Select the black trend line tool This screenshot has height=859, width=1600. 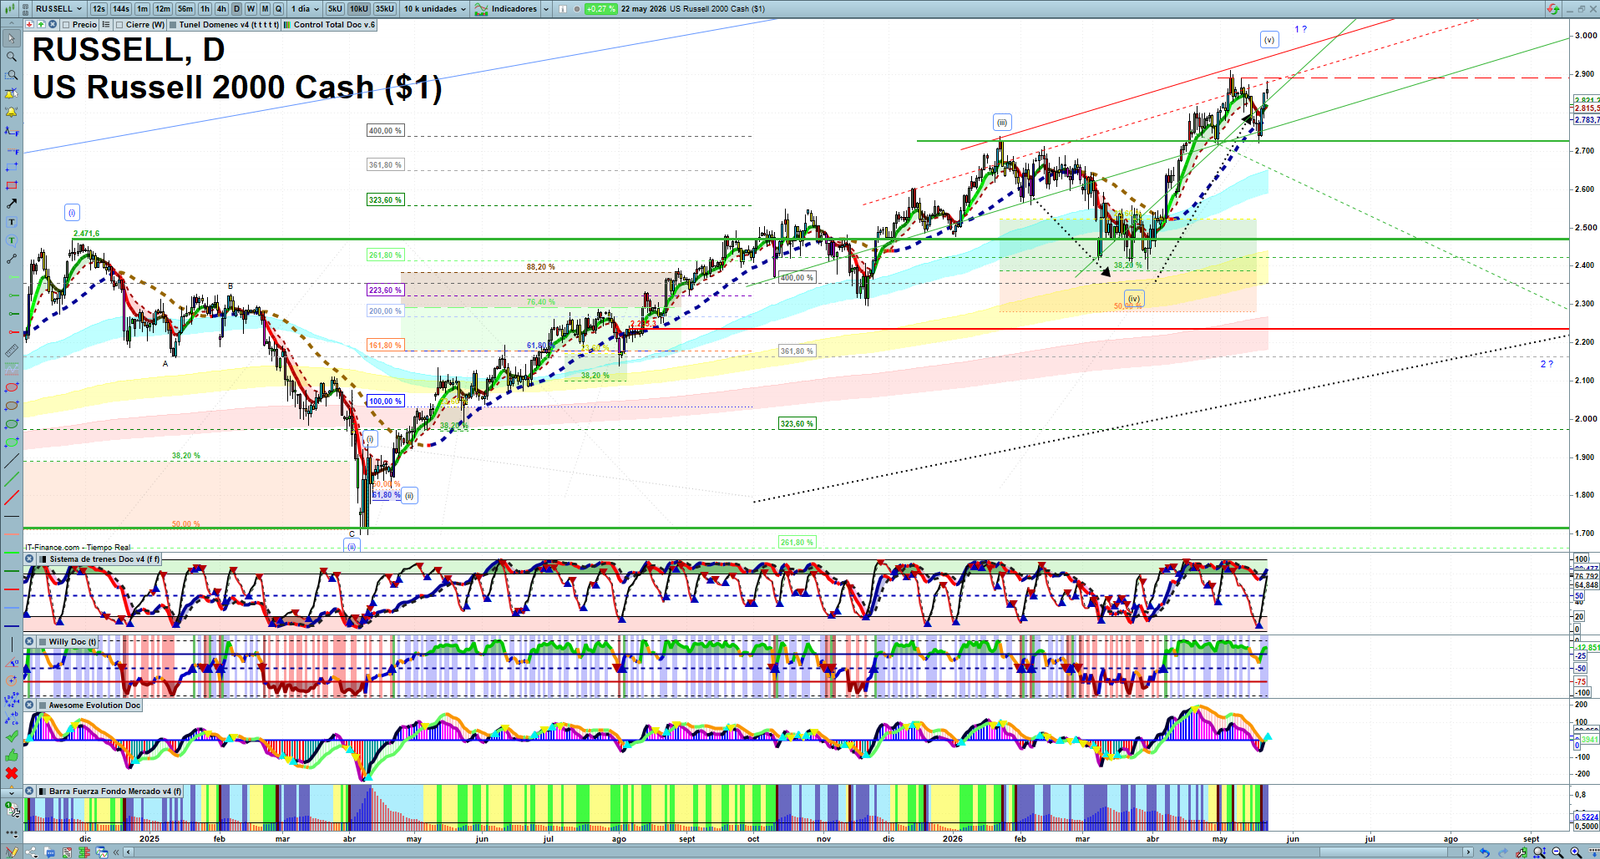(x=11, y=460)
